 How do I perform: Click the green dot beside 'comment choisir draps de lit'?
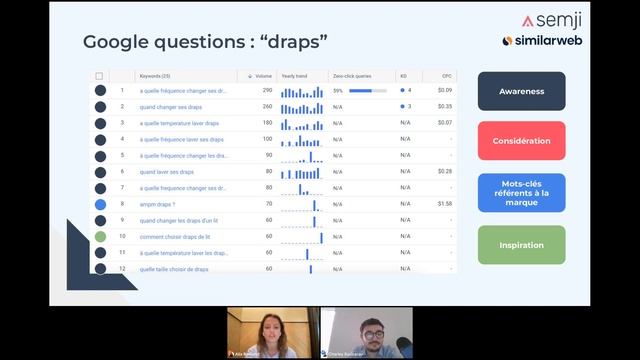(x=100, y=236)
